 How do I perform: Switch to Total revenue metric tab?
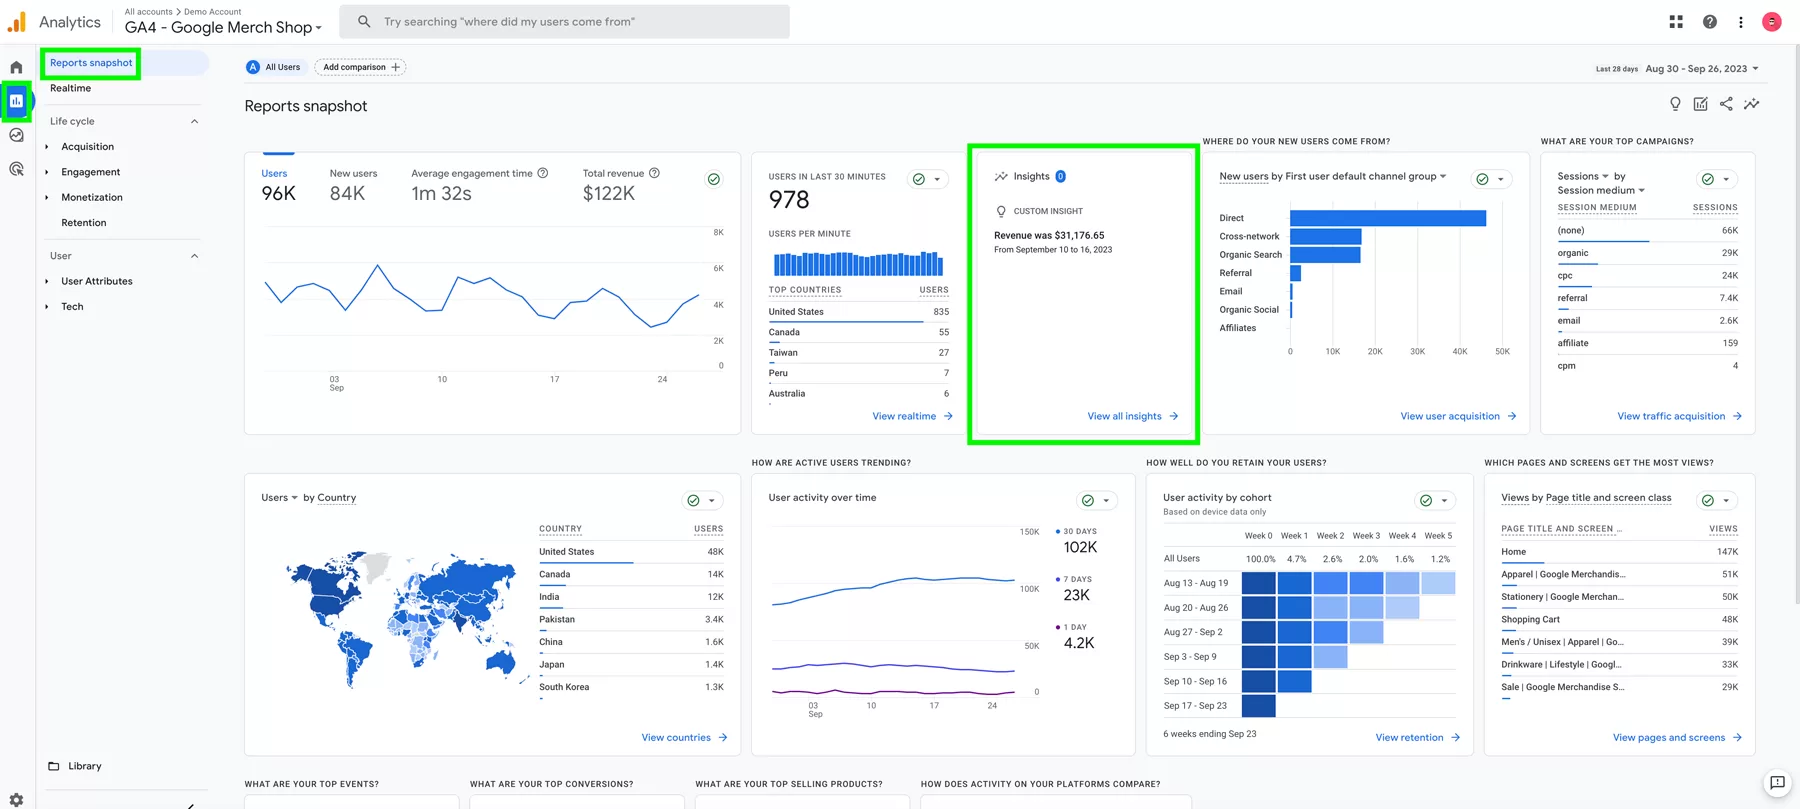coord(621,185)
